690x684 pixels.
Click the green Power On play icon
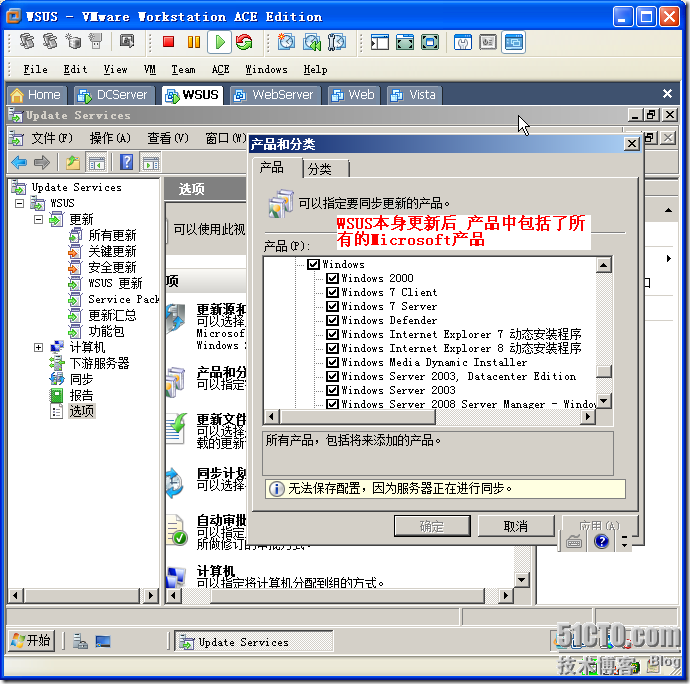pyautogui.click(x=220, y=42)
